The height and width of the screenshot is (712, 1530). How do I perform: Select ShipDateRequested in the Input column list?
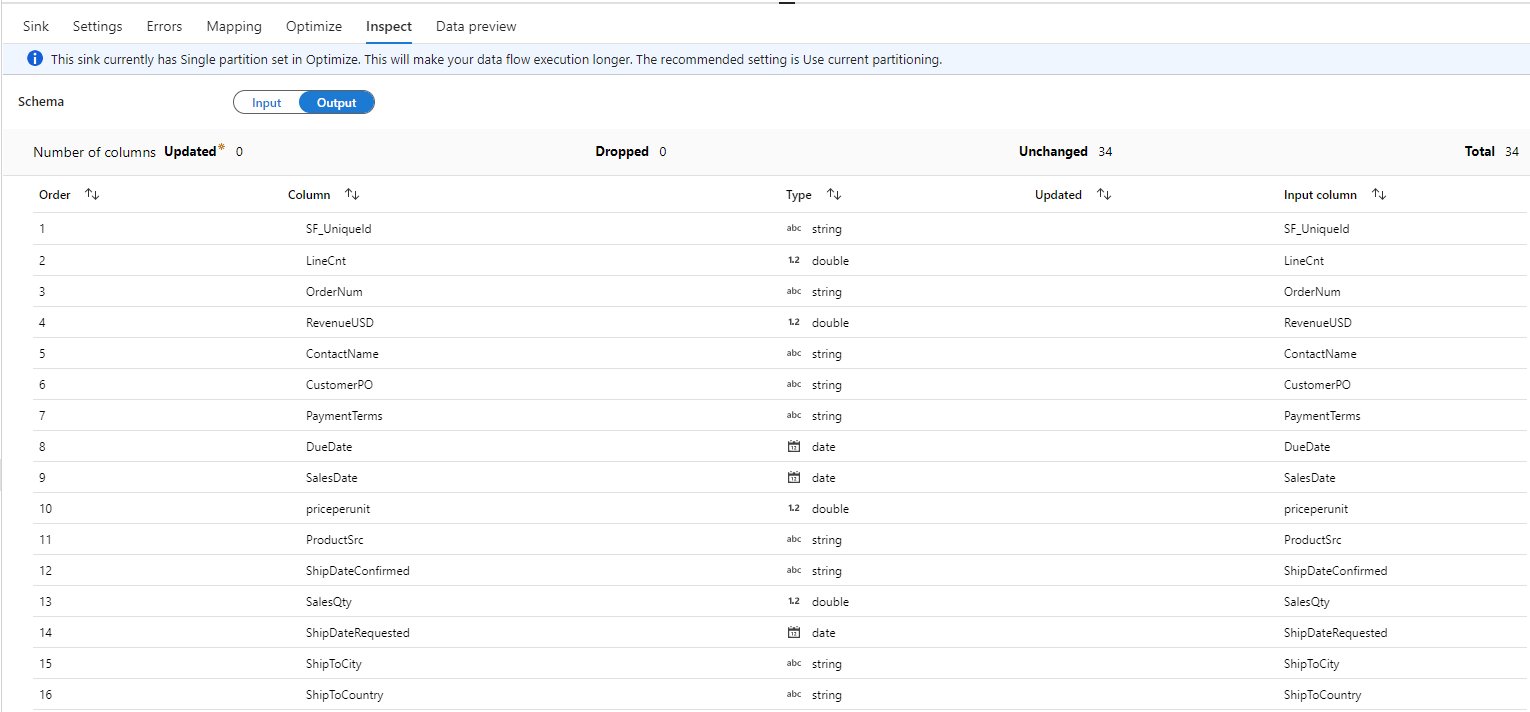1335,633
